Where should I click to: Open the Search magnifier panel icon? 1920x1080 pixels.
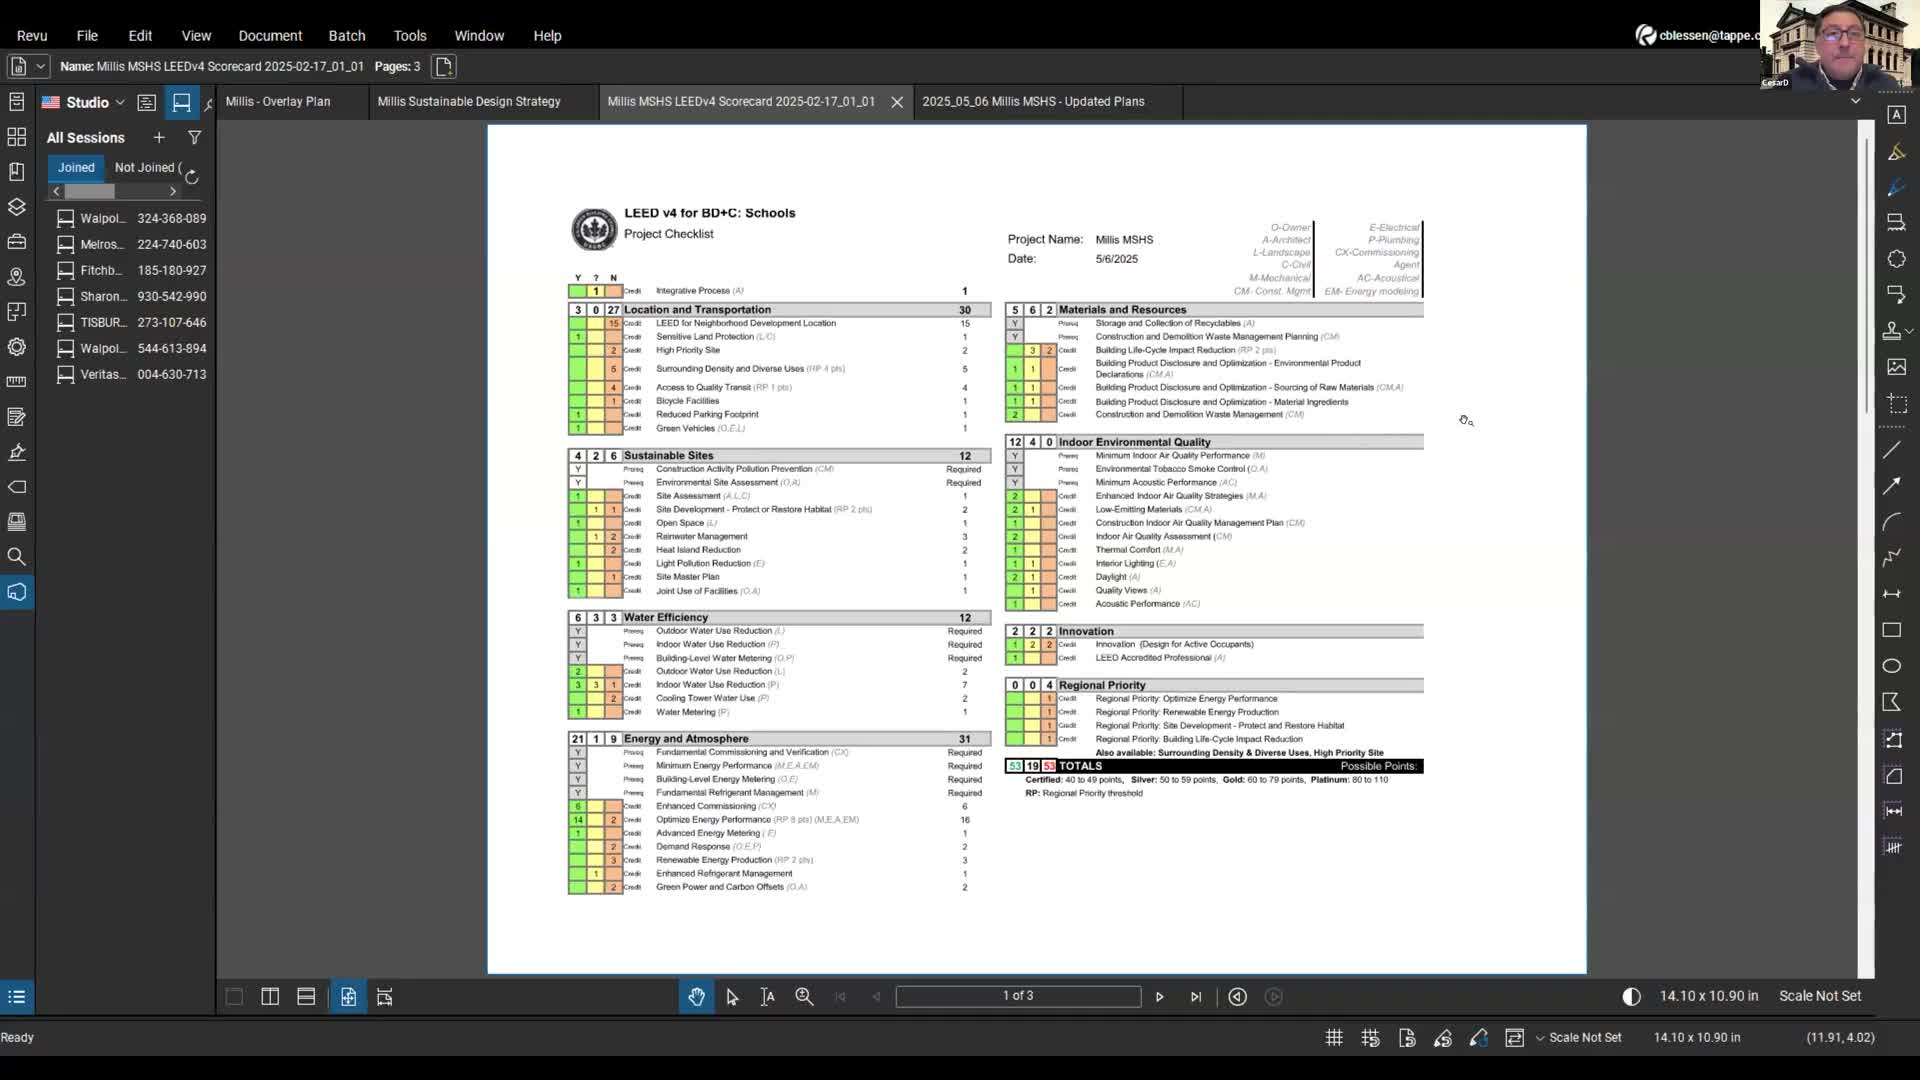pyautogui.click(x=17, y=557)
